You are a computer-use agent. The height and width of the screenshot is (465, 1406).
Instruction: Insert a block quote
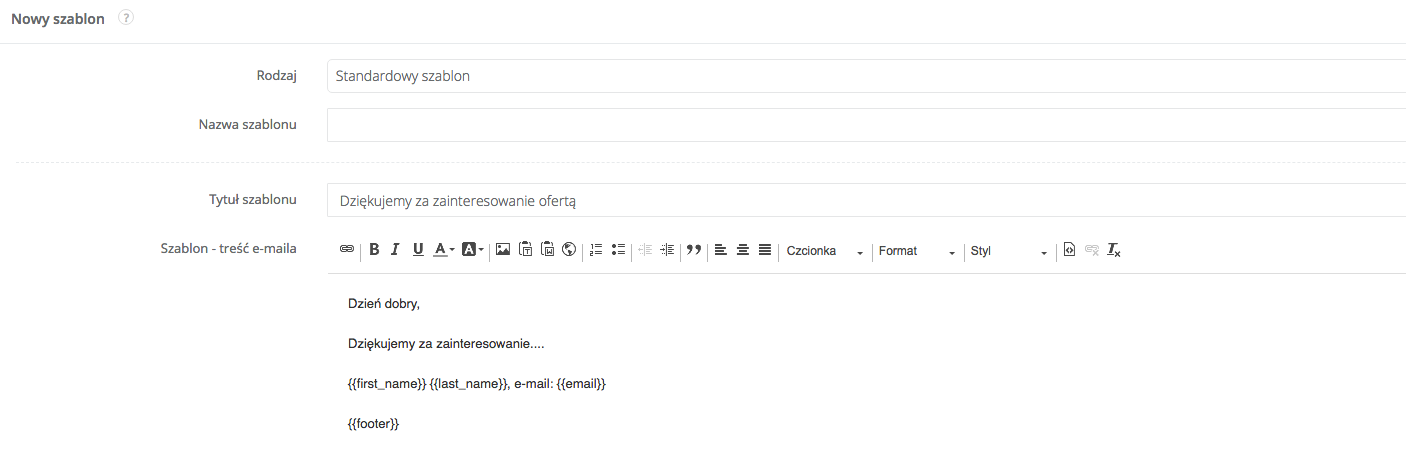tap(693, 250)
